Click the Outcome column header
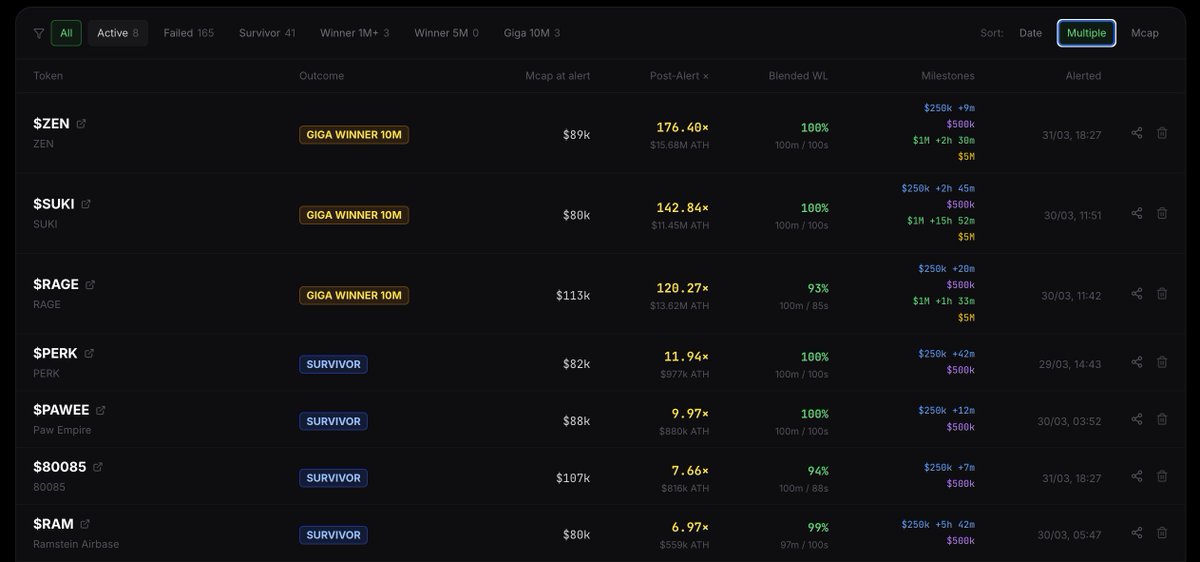This screenshot has height=562, width=1200. [321, 76]
